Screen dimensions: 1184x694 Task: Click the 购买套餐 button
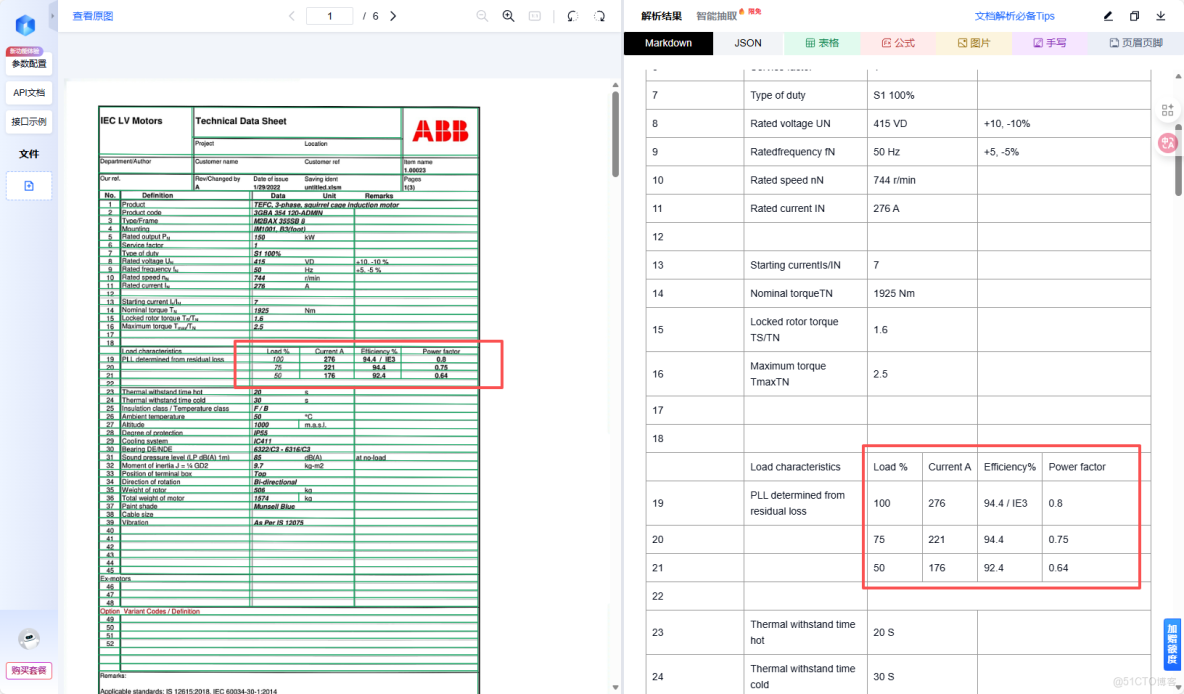28,670
